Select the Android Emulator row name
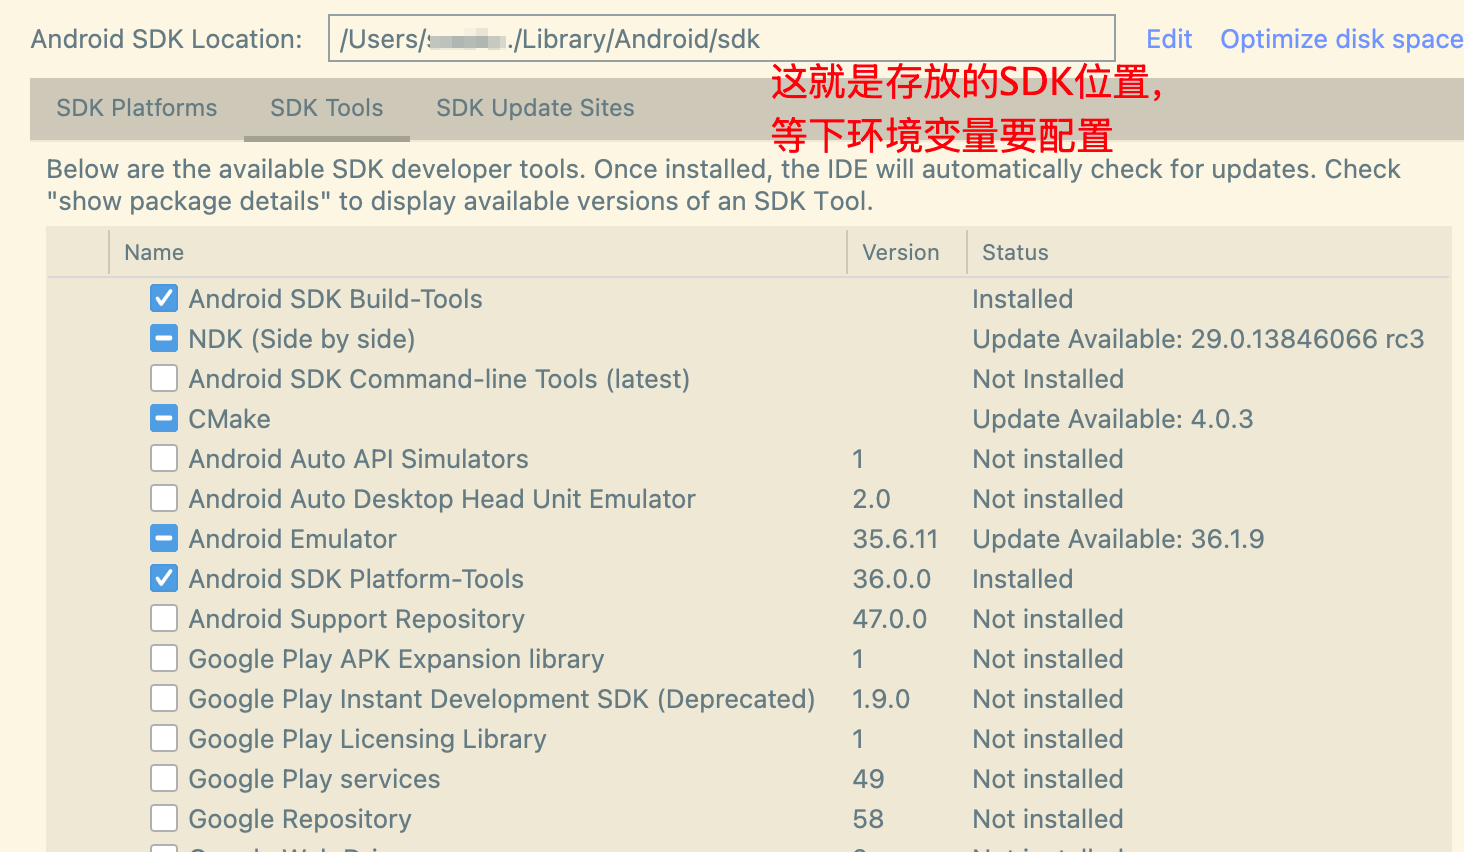Viewport: 1464px width, 852px height. click(293, 539)
